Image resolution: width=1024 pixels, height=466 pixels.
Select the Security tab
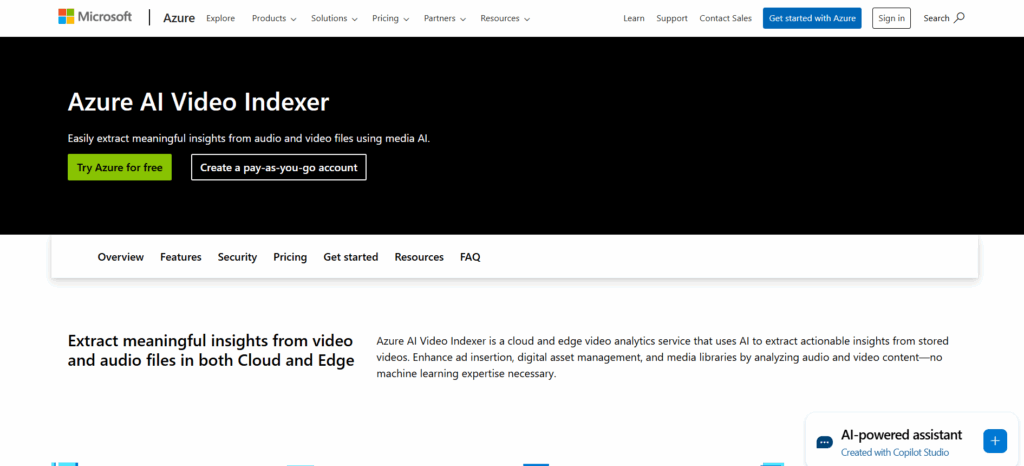pyautogui.click(x=238, y=257)
